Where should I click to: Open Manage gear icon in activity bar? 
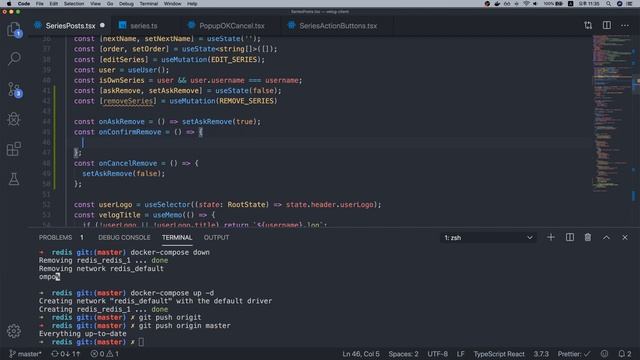[14, 331]
